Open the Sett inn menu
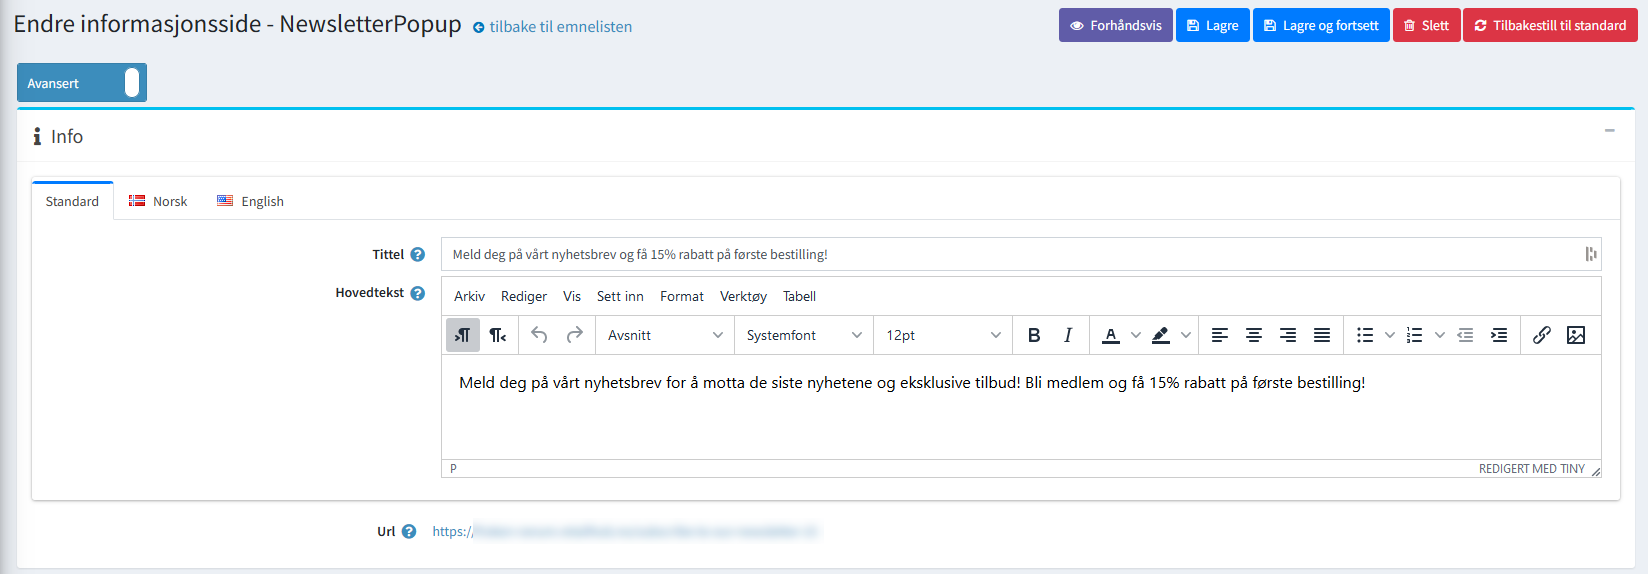1648x574 pixels. pyautogui.click(x=620, y=296)
